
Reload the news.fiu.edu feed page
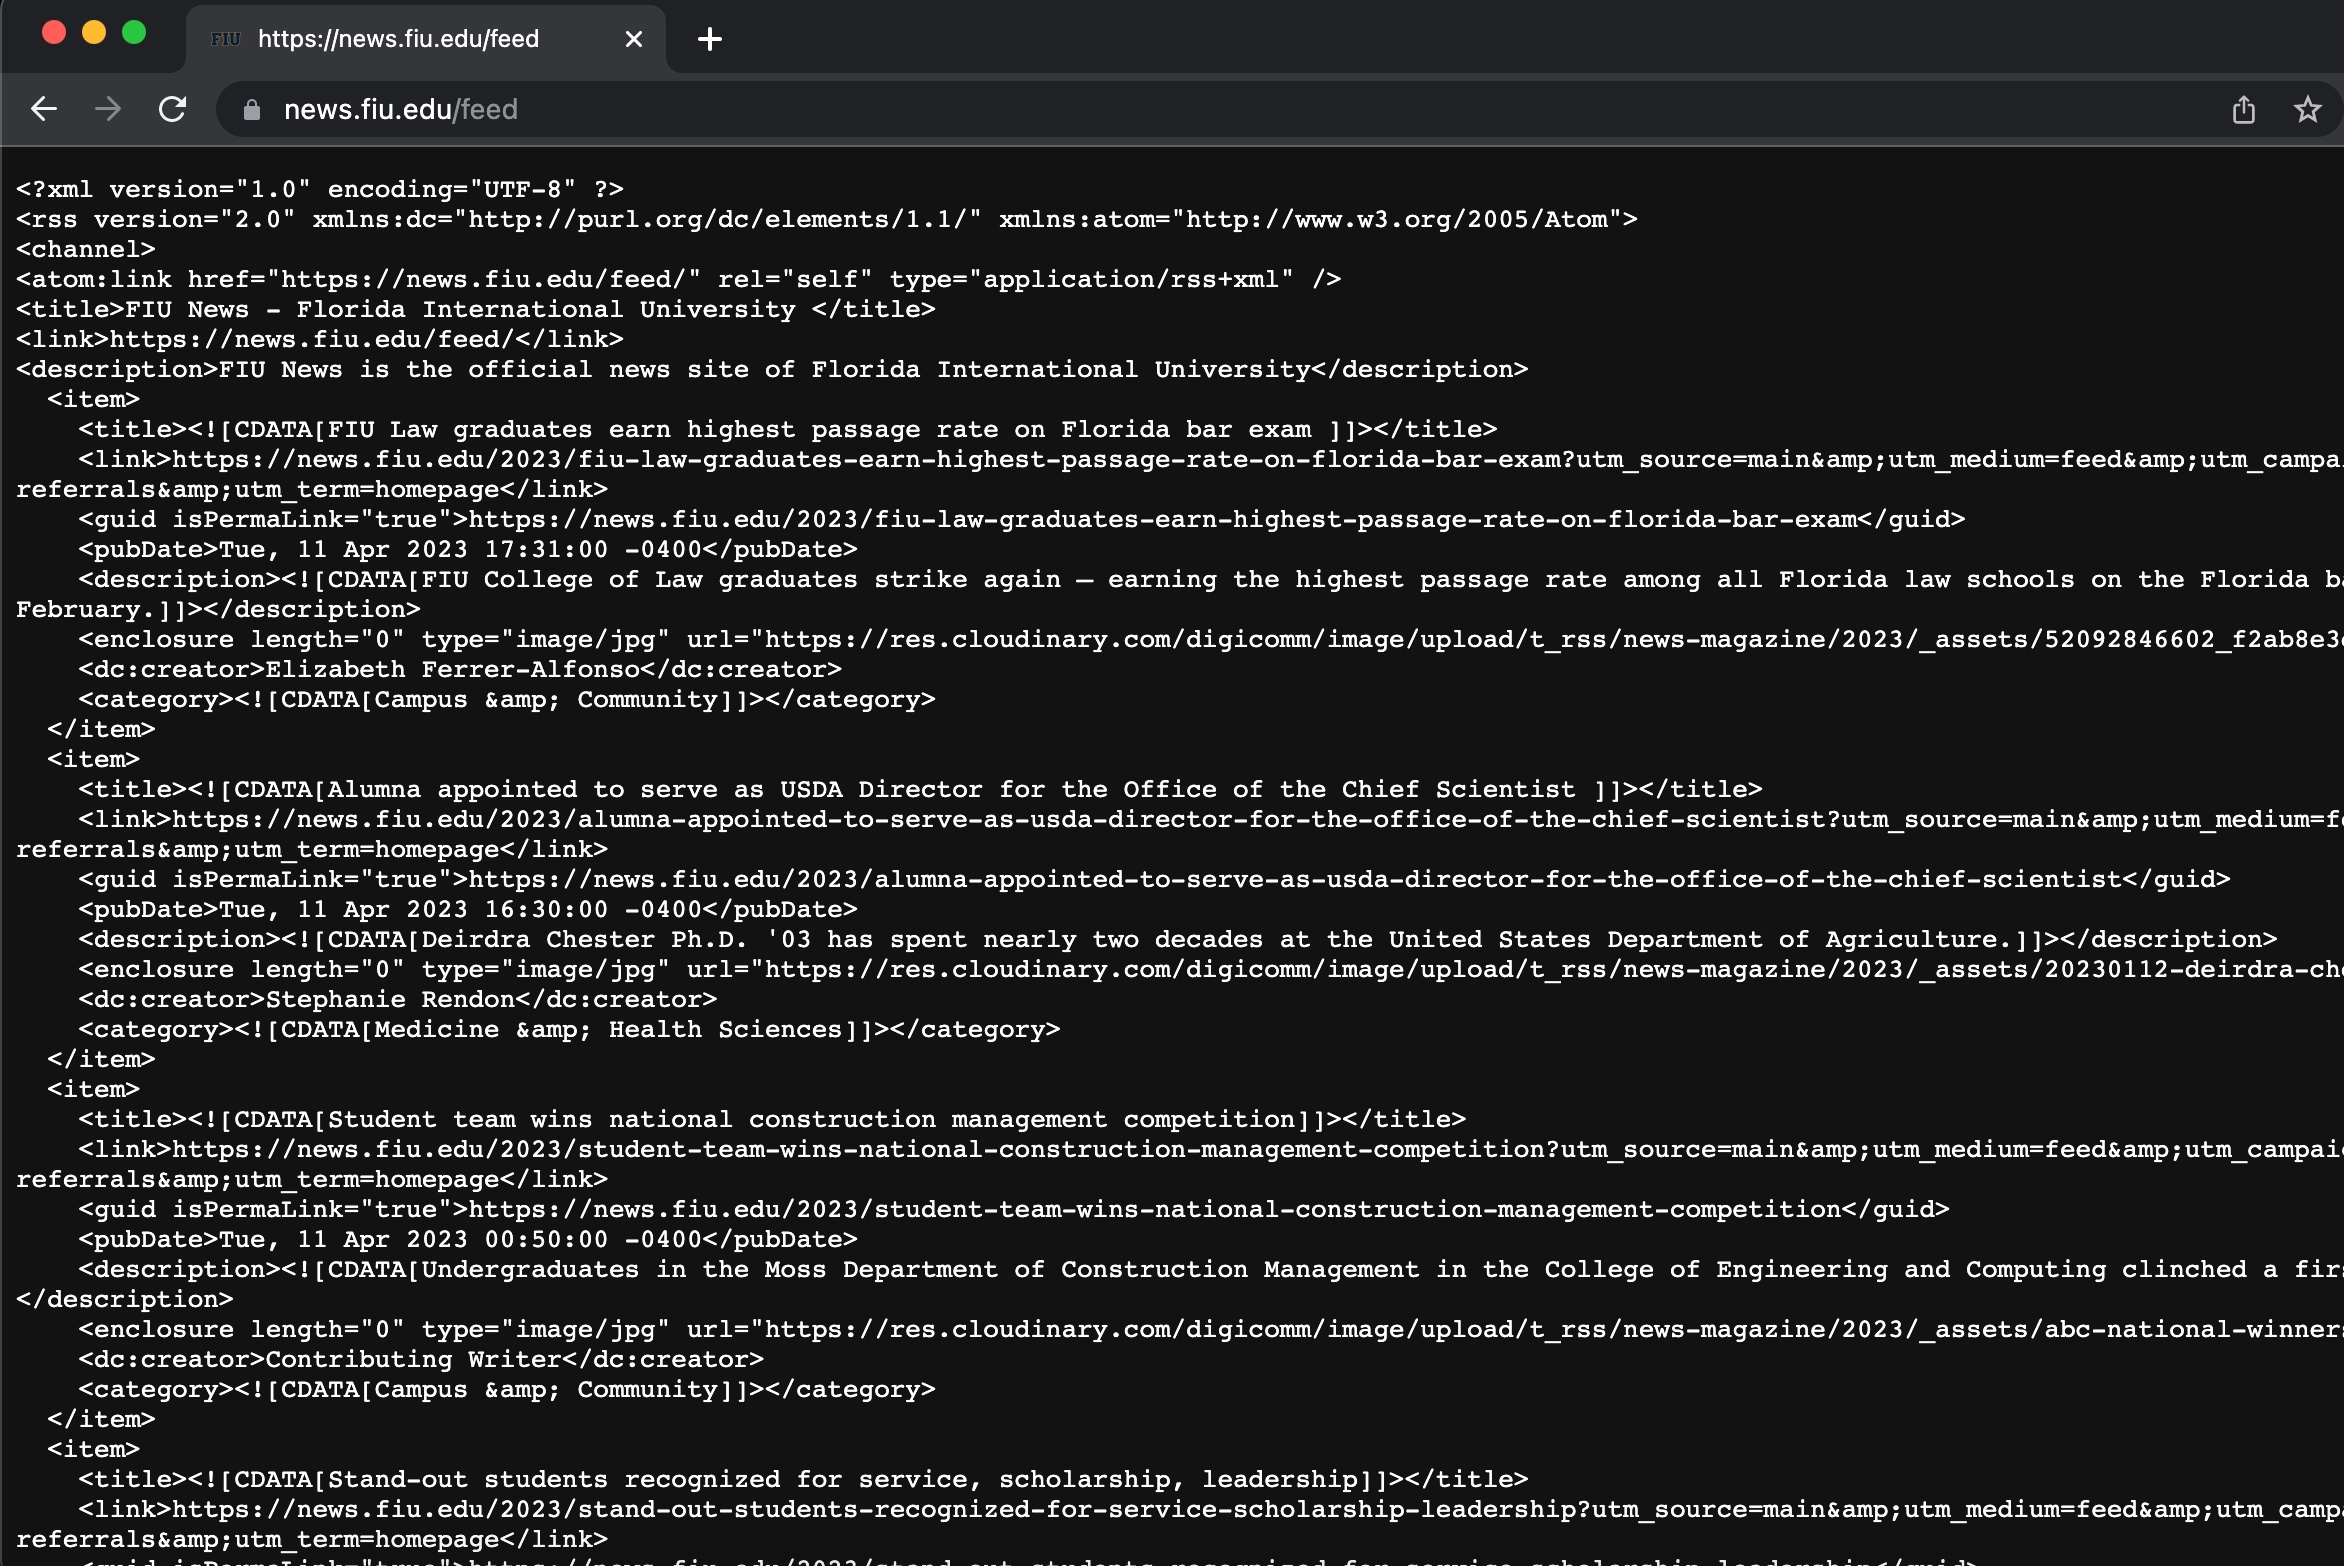tap(172, 109)
